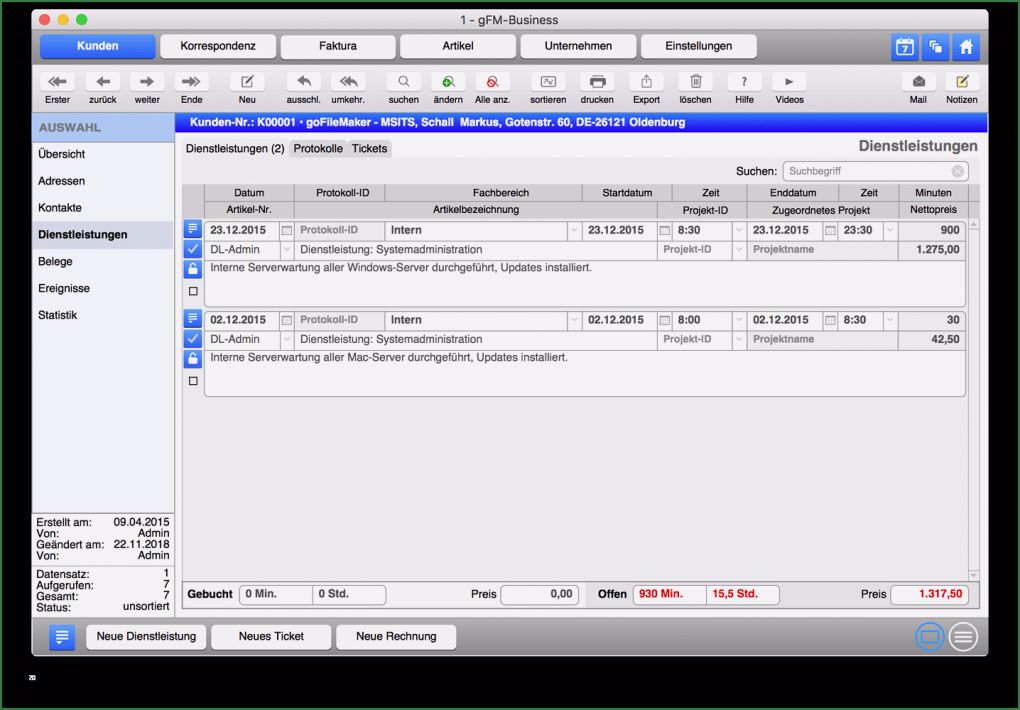Click the 'Neu' new record icon
Screen dimensions: 1020x710
pos(247,82)
